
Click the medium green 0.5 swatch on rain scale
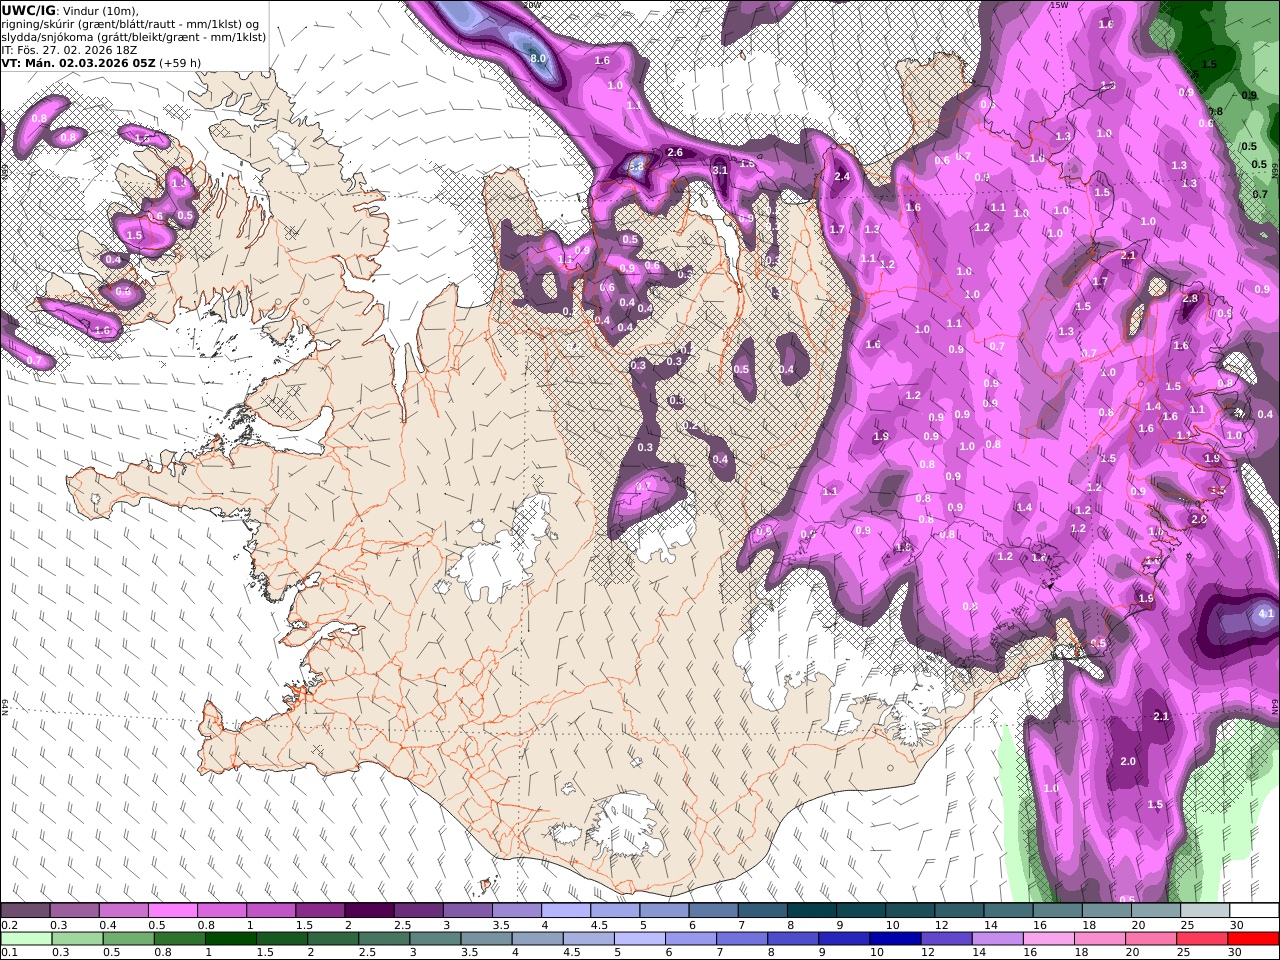[129, 938]
